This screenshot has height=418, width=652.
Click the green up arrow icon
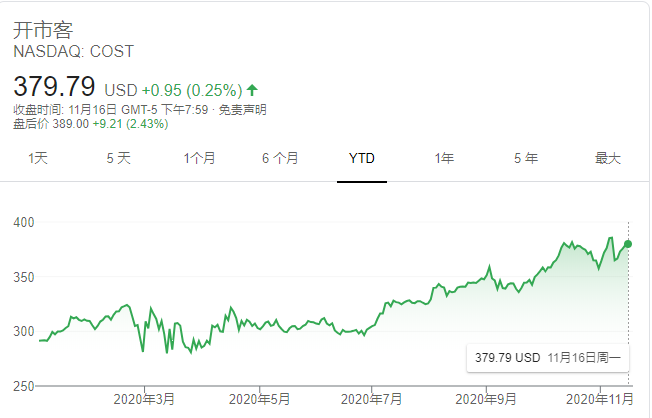[252, 90]
